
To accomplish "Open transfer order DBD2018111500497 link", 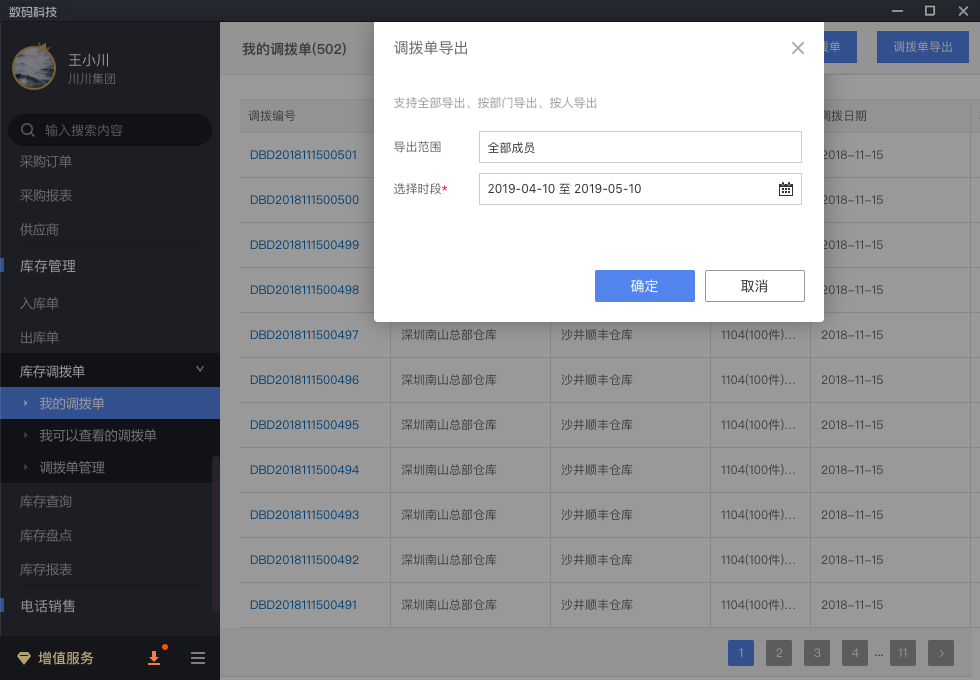I will tap(304, 335).
